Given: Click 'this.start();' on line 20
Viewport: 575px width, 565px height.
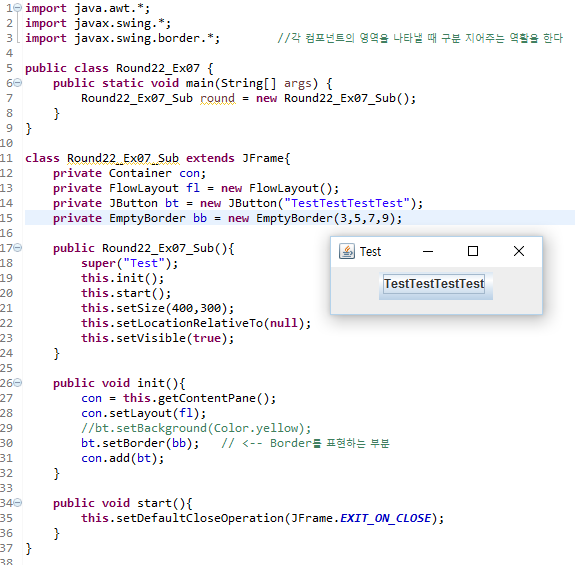Looking at the screenshot, I should click(x=126, y=293).
